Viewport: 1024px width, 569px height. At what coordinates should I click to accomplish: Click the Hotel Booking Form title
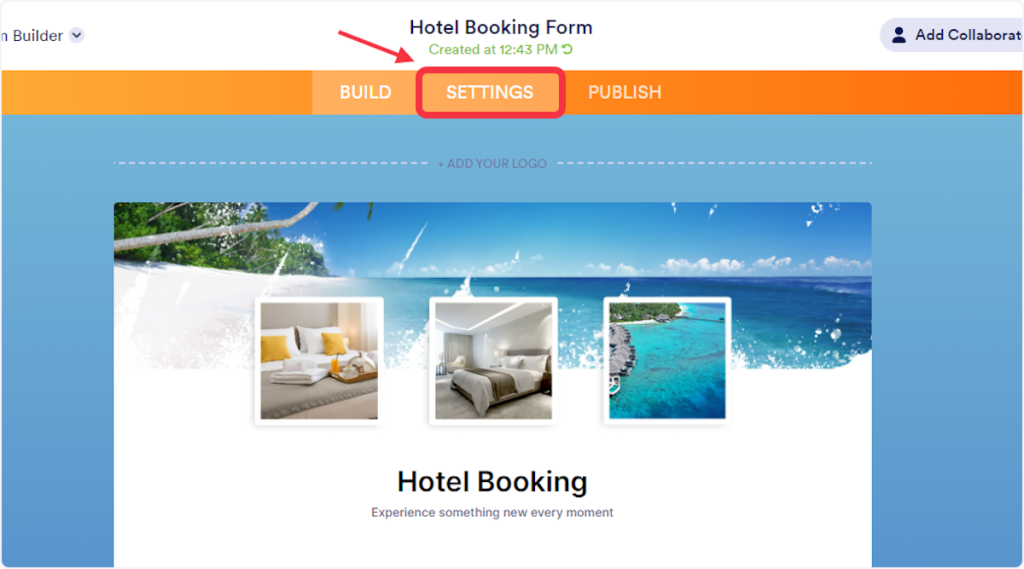click(501, 27)
